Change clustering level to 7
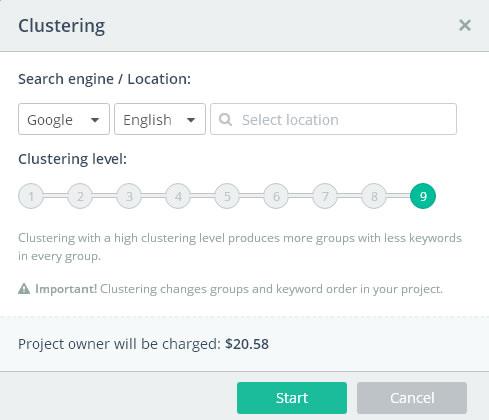The height and width of the screenshot is (420, 489). pos(325,196)
